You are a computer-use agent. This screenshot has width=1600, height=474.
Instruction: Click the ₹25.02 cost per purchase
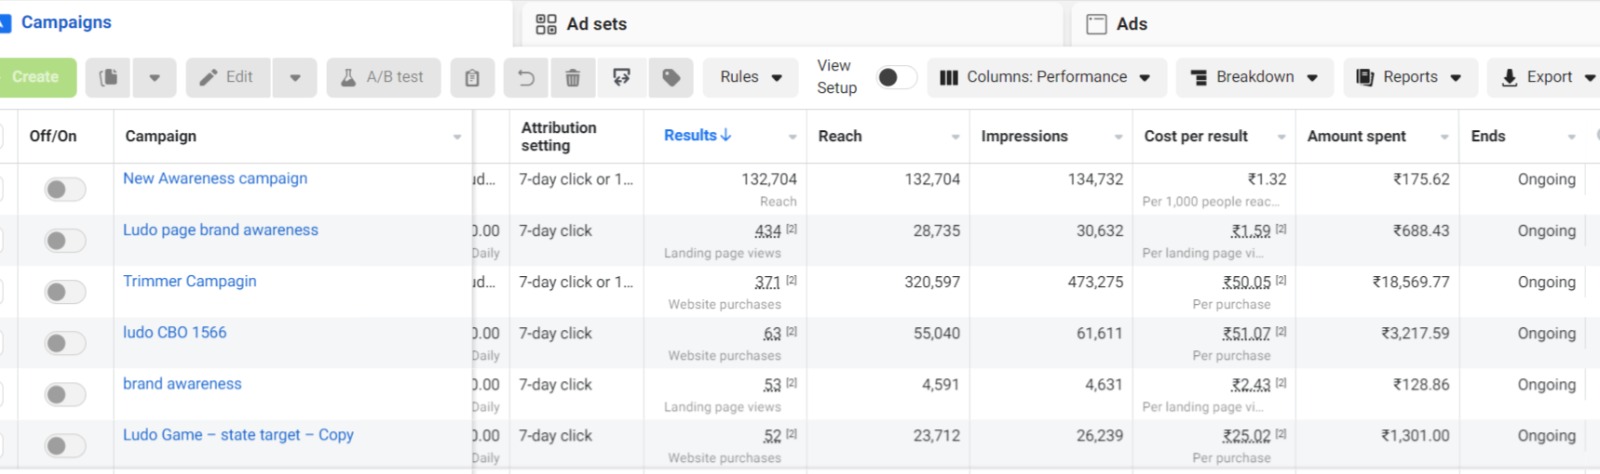tap(1246, 436)
